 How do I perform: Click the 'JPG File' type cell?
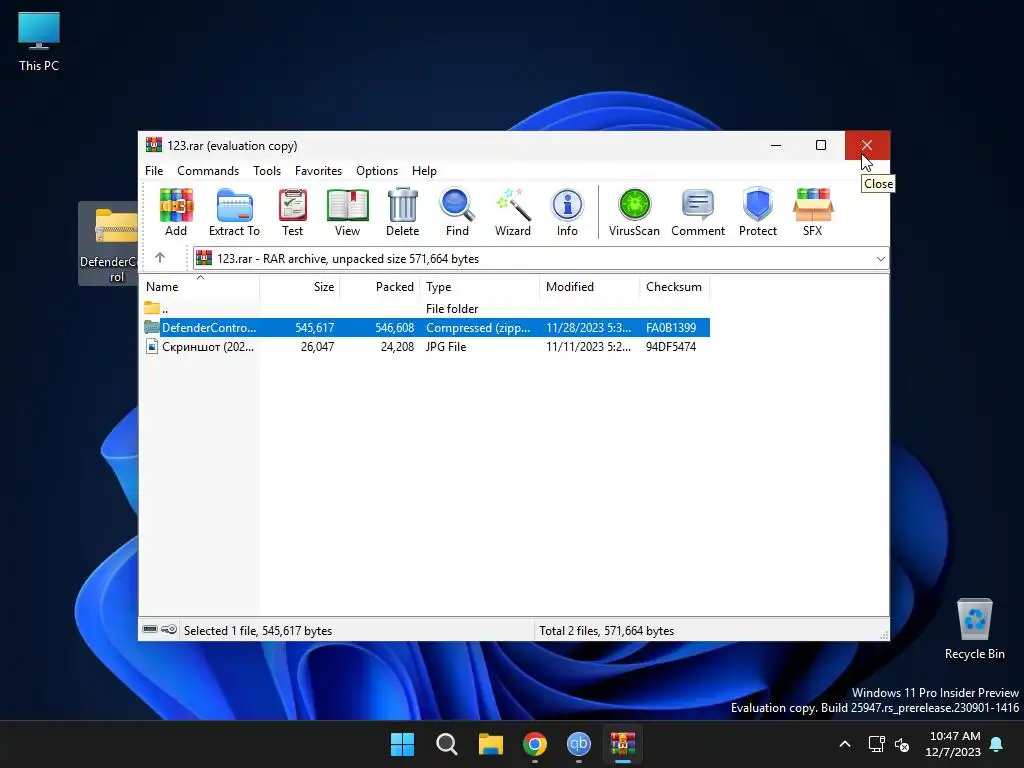coord(446,347)
